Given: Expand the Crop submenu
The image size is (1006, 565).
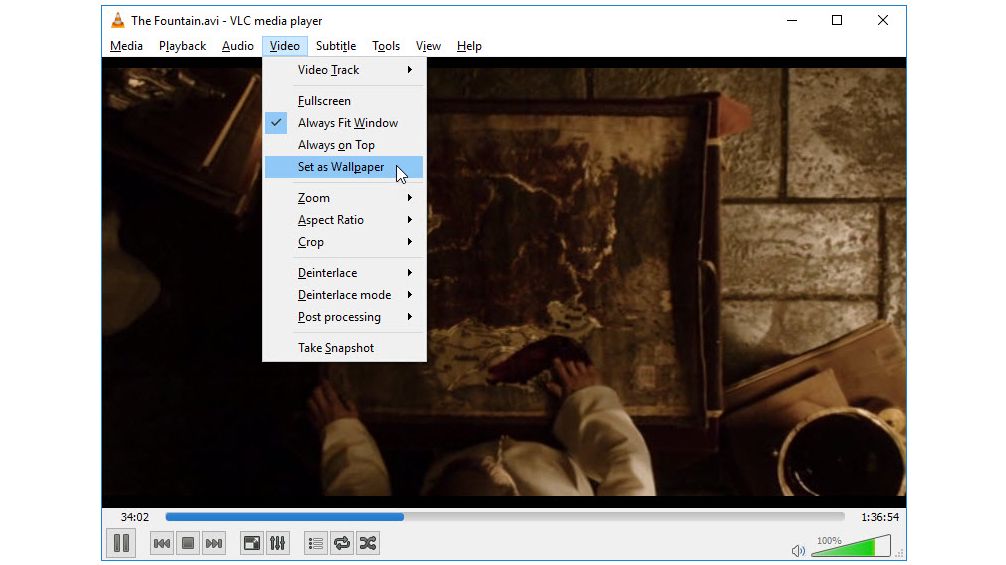Looking at the screenshot, I should coord(344,242).
